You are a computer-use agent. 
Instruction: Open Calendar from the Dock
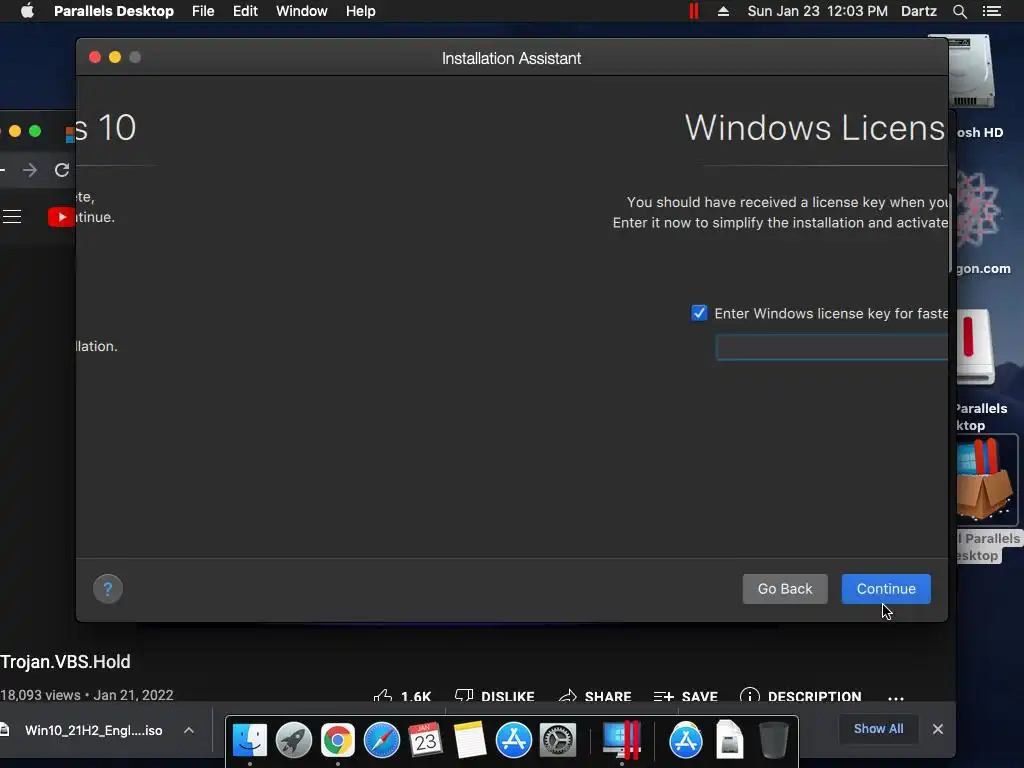pos(425,740)
